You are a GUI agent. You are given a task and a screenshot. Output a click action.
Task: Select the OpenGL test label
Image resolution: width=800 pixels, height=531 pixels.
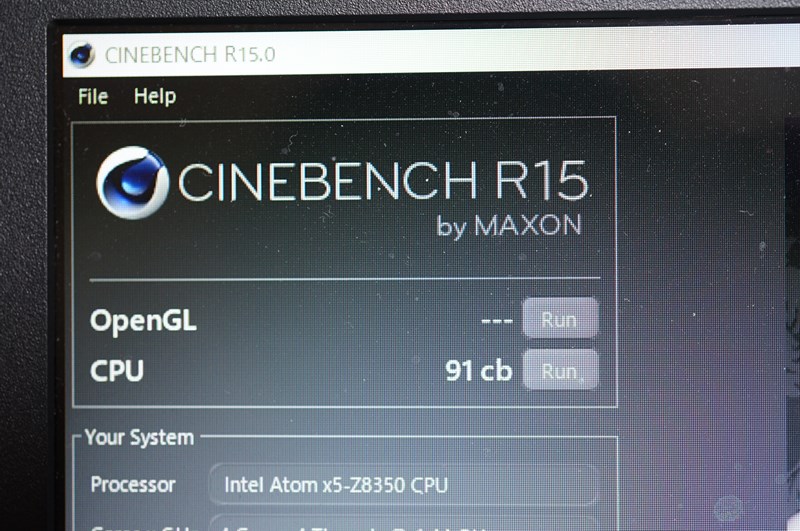143,321
